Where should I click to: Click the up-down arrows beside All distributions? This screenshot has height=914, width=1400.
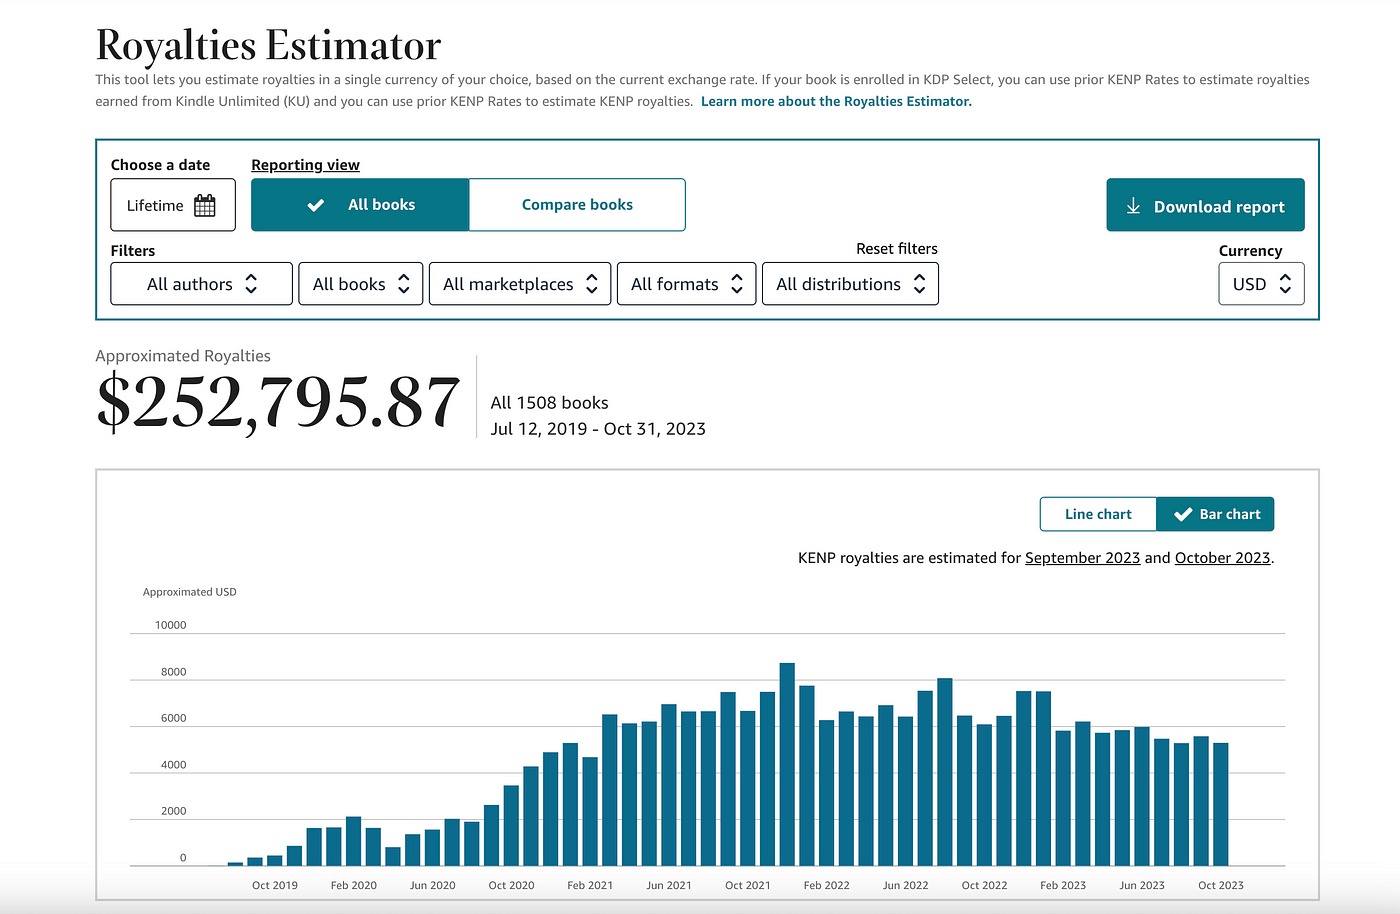coord(919,284)
